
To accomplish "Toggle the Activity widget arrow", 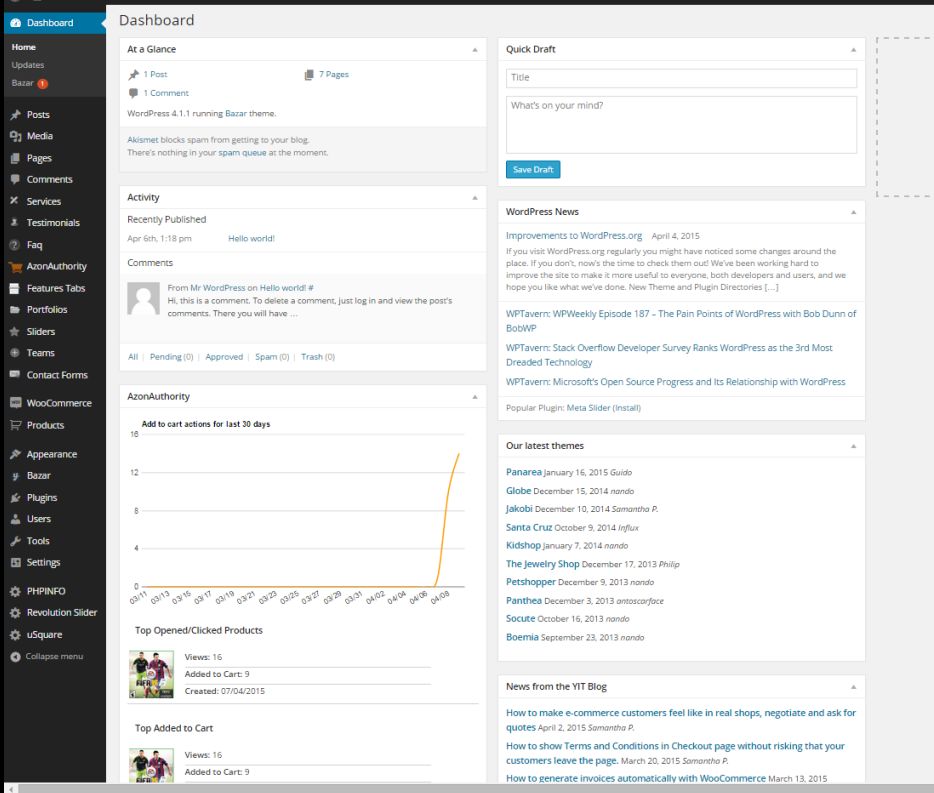I will click(475, 198).
